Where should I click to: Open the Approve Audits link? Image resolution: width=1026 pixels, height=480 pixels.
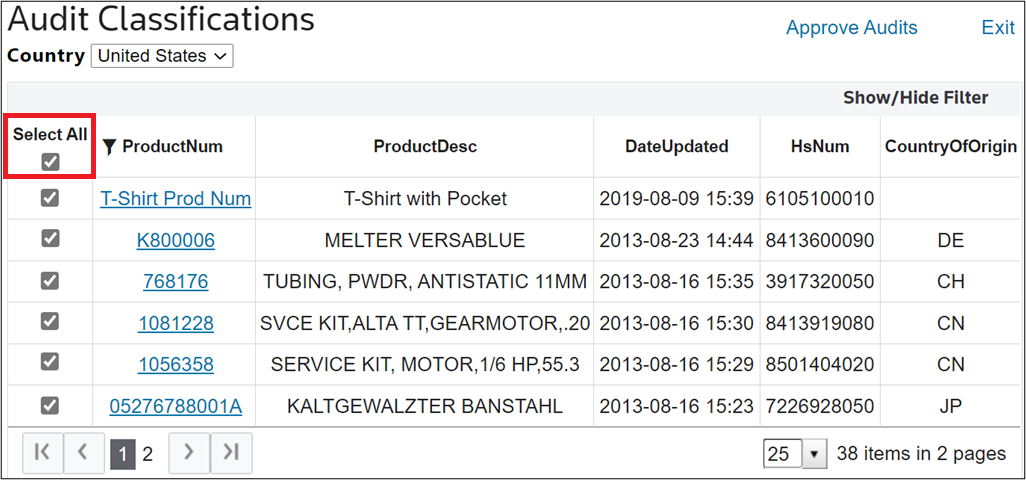point(851,28)
